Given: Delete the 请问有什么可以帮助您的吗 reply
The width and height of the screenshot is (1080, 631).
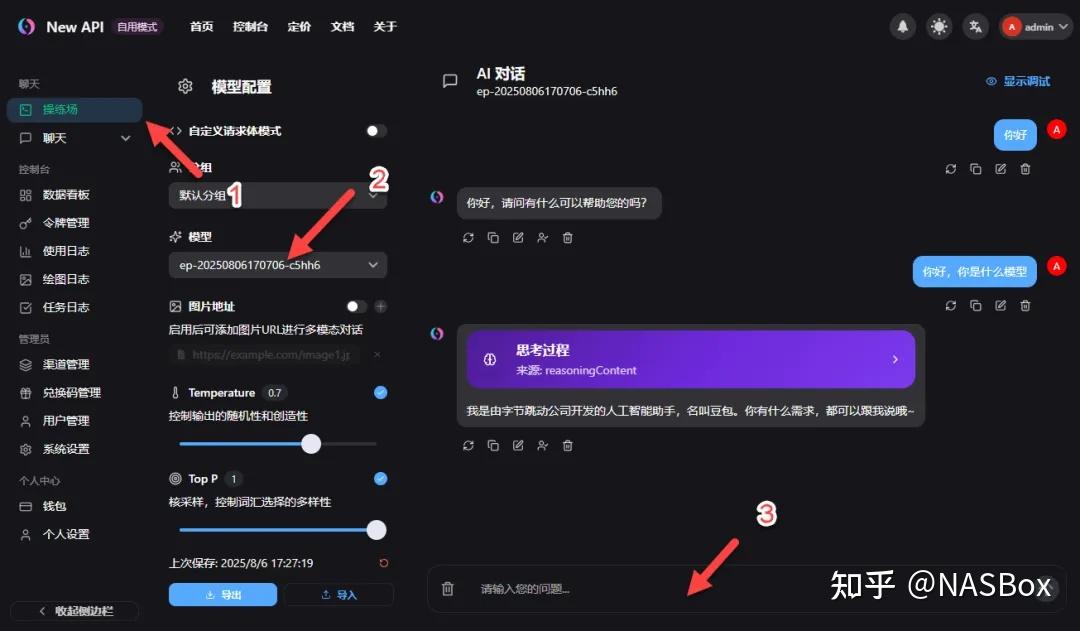Looking at the screenshot, I should (x=568, y=238).
